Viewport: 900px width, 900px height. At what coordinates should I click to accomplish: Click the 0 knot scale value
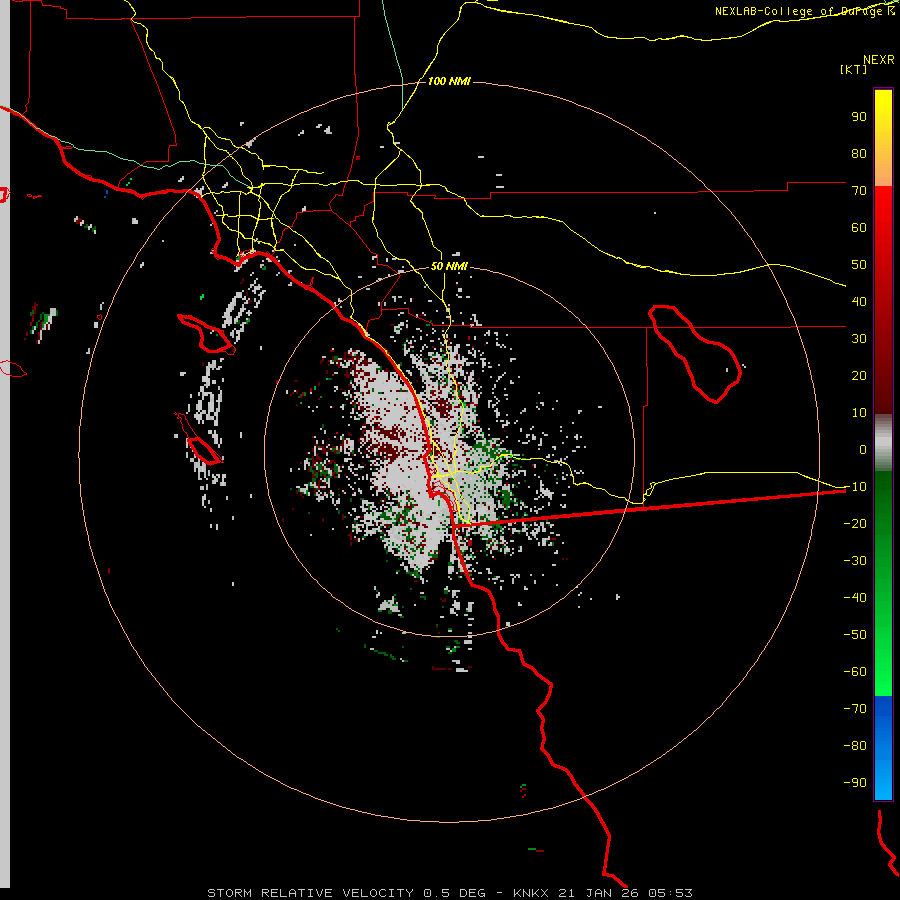863,449
